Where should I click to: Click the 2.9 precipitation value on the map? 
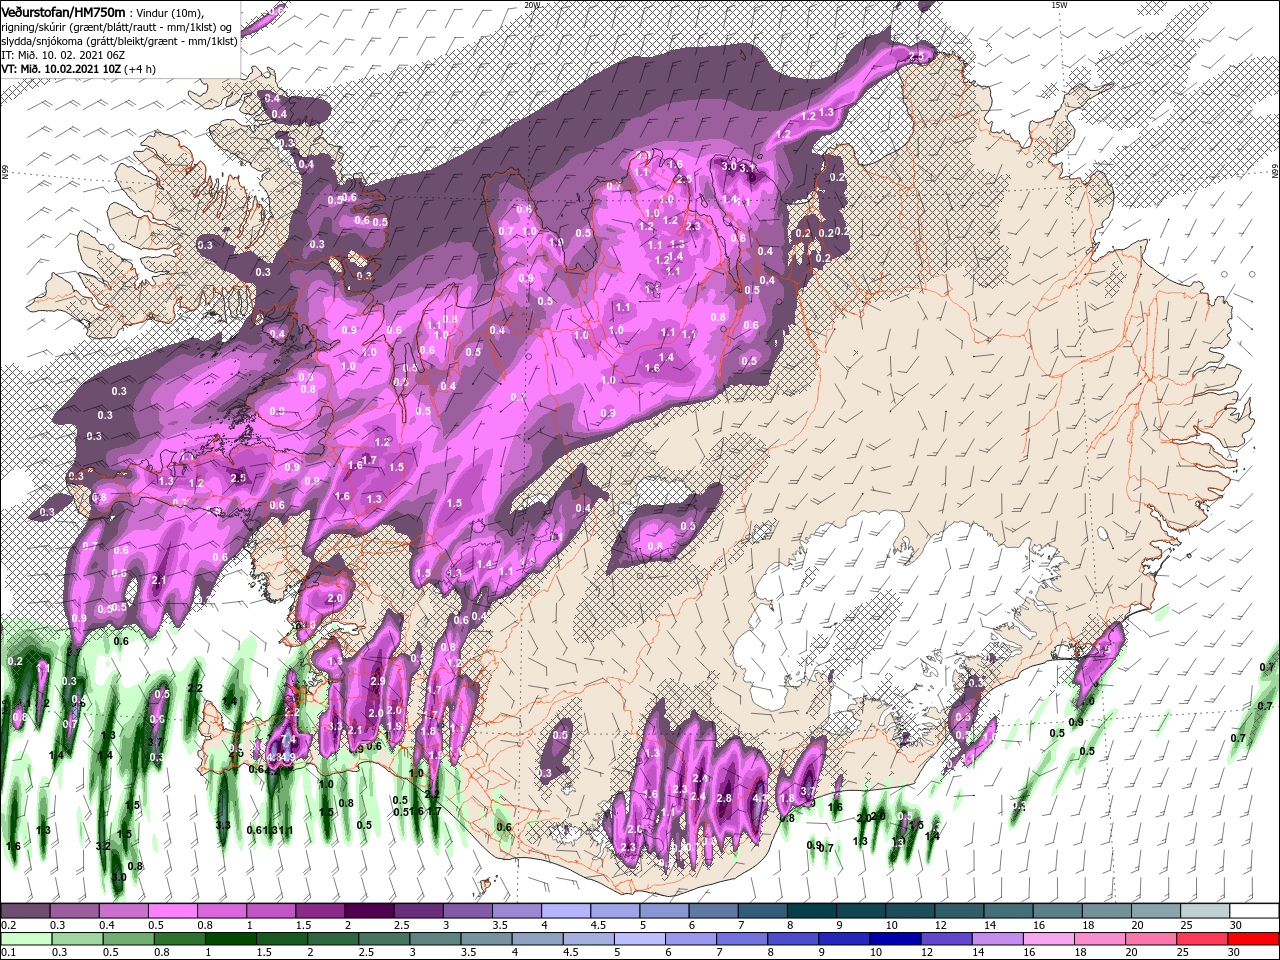coord(377,682)
